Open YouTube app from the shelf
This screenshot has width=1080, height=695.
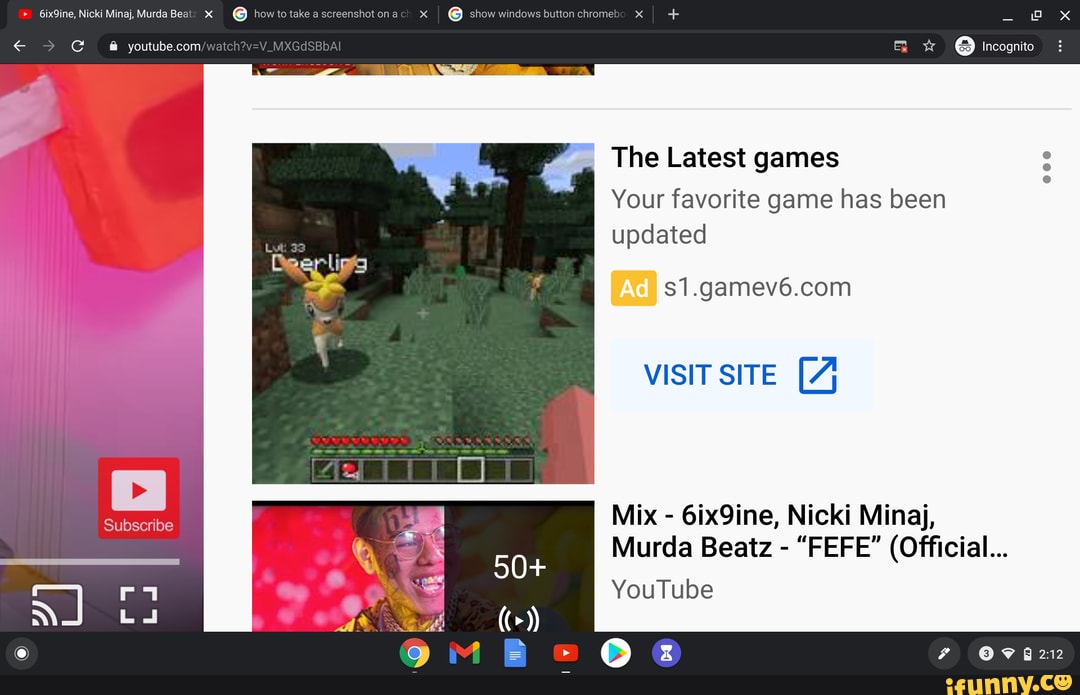565,653
